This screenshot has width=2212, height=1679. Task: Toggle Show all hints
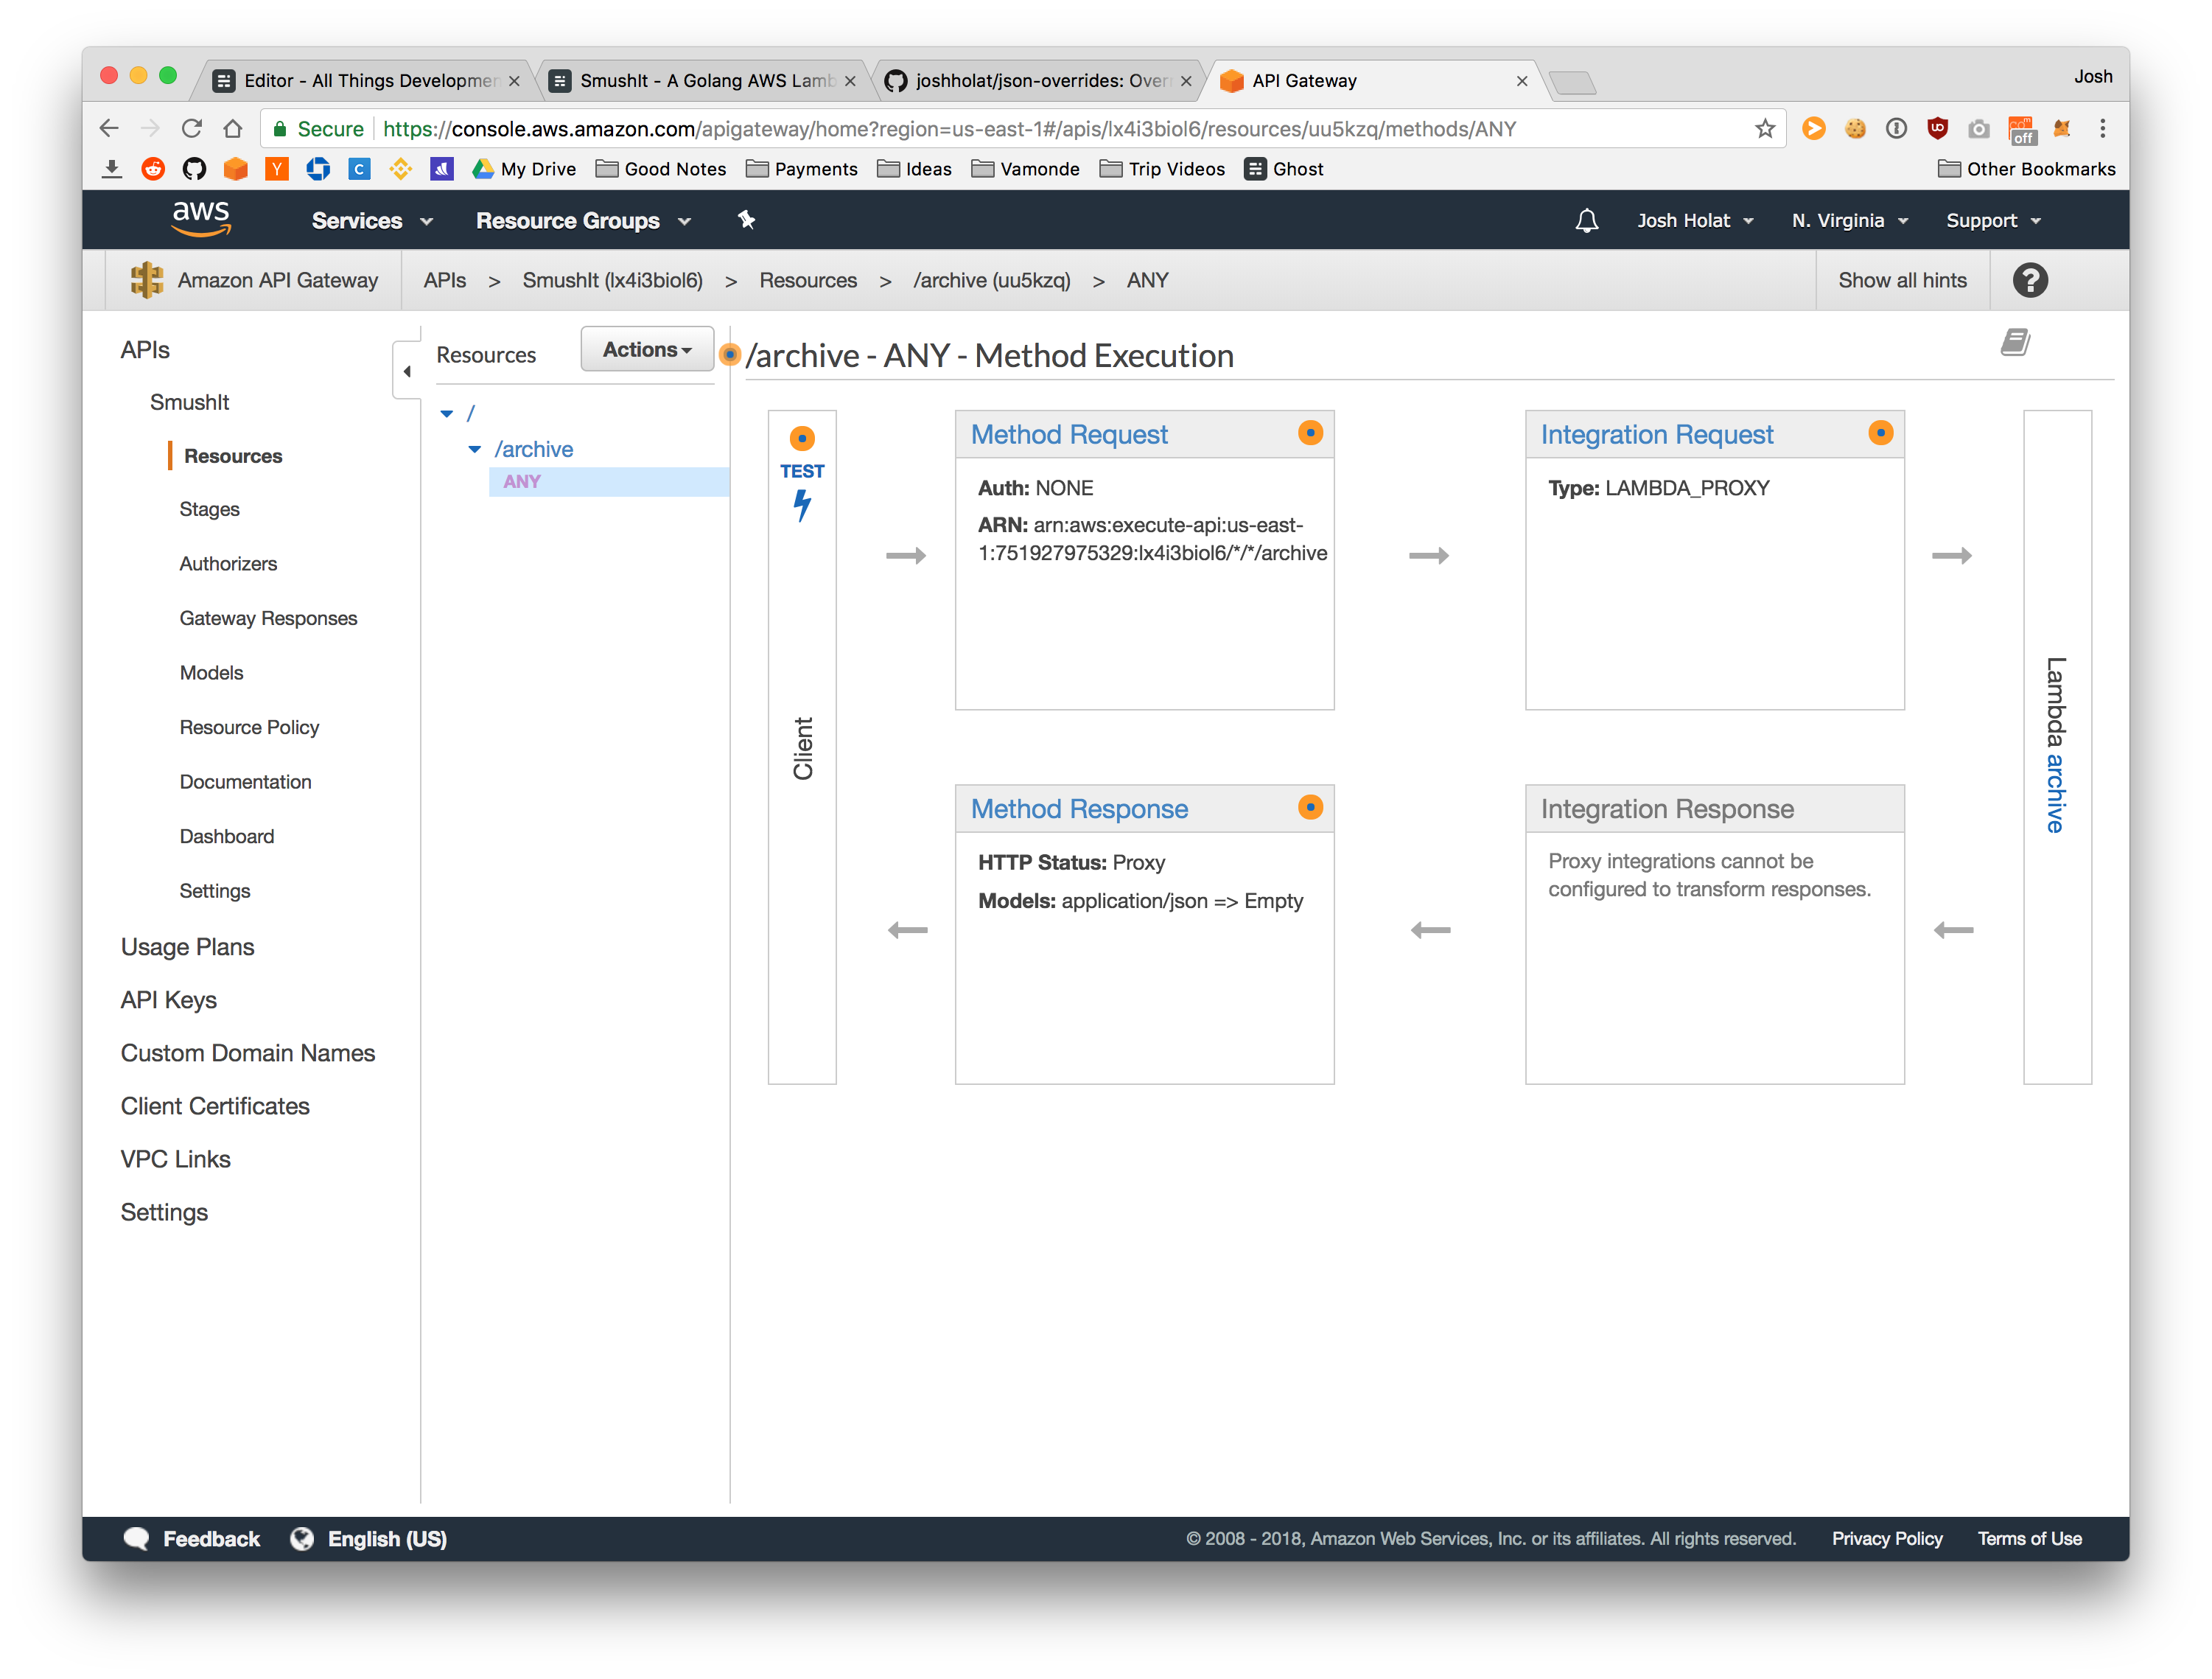[1902, 281]
